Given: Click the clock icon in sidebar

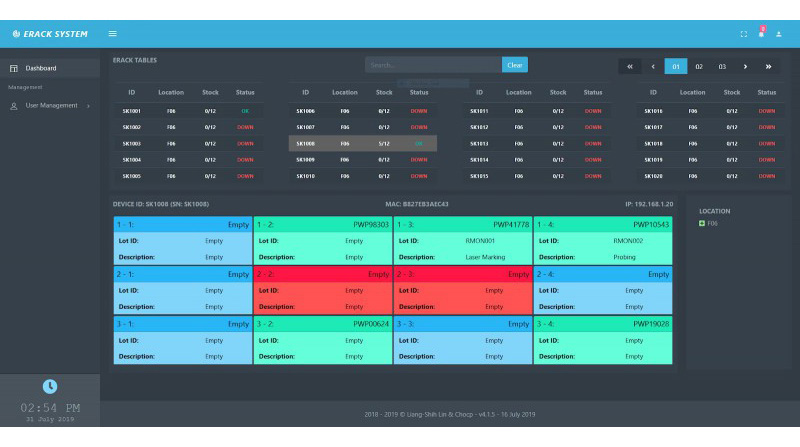Looking at the screenshot, I should pos(49,387).
